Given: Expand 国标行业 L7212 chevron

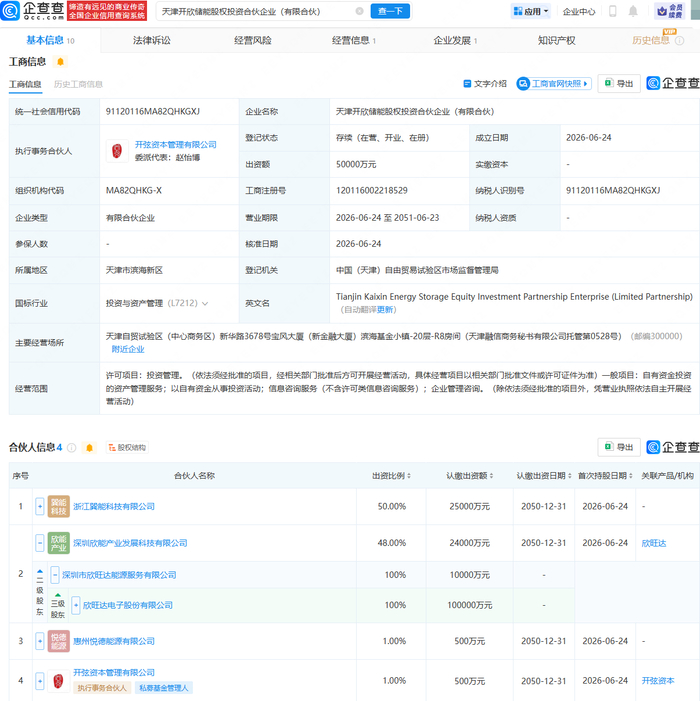Looking at the screenshot, I should tap(205, 304).
